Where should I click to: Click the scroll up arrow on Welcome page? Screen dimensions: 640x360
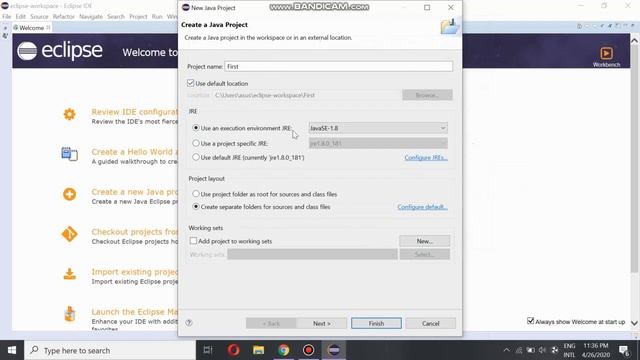tap(634, 40)
